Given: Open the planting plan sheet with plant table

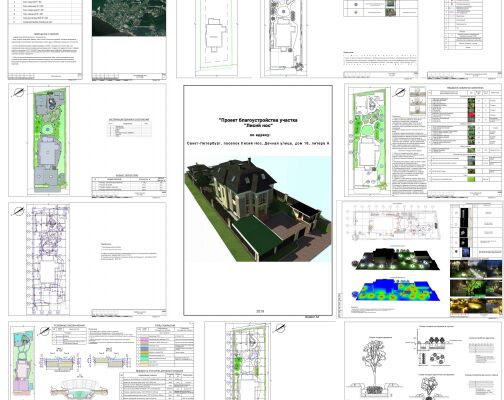Looking at the screenshot, I should click(x=423, y=140).
